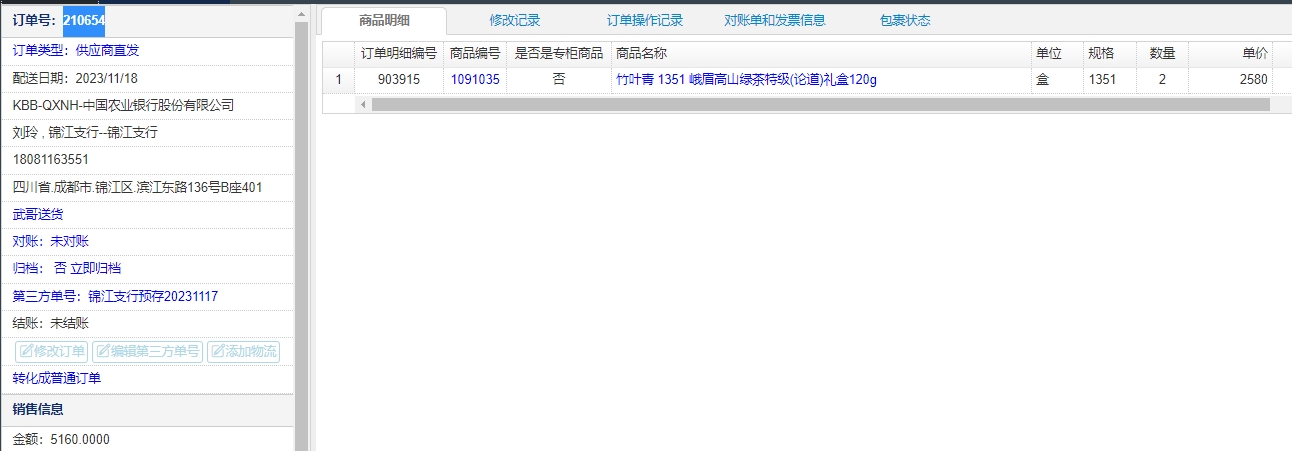
Task: Click the 武哥送货 link
Action: point(38,214)
